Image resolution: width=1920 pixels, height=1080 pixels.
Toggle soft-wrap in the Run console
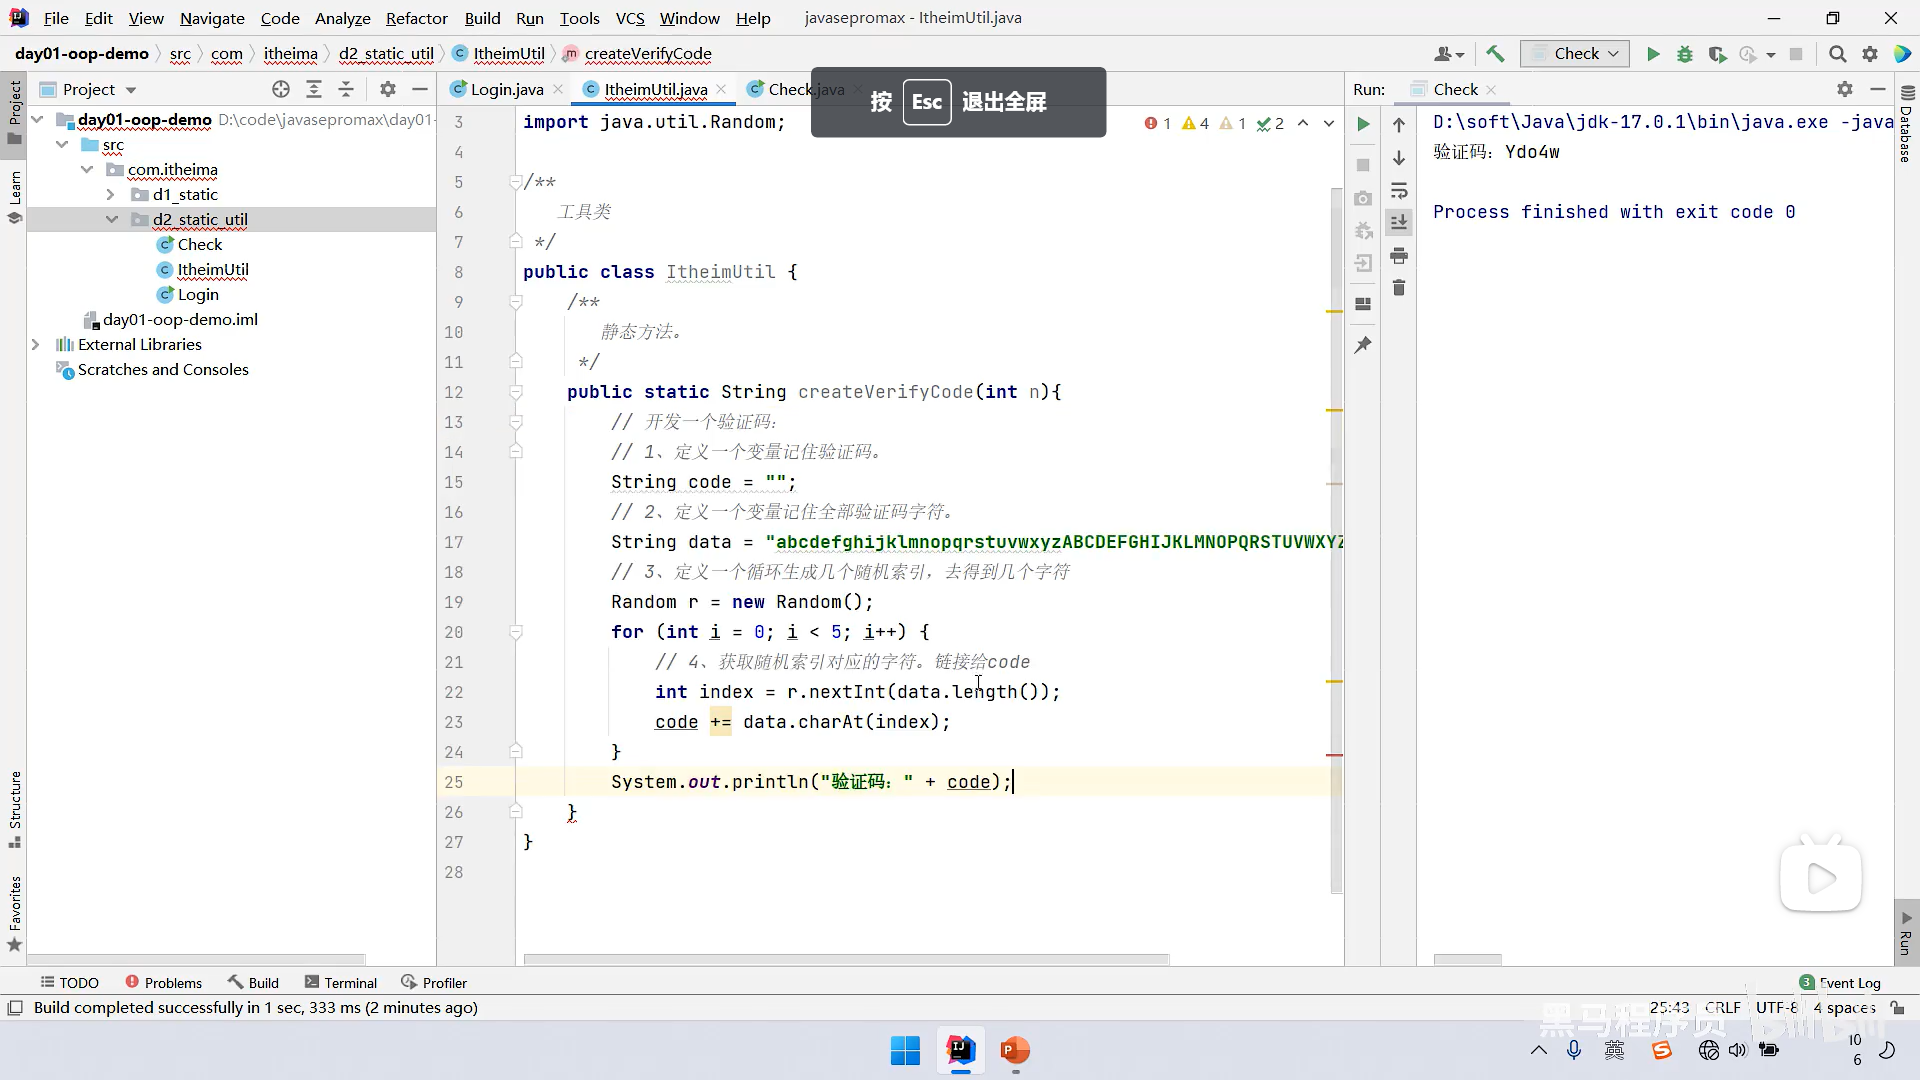click(1399, 190)
